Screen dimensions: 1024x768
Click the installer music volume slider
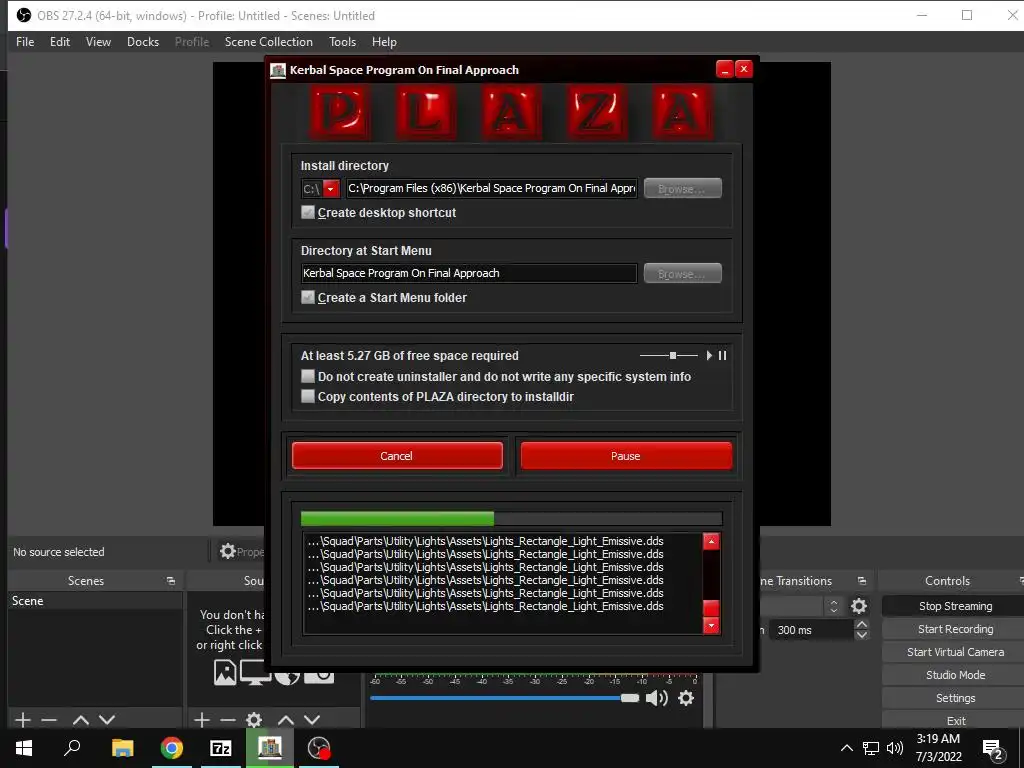tap(669, 355)
